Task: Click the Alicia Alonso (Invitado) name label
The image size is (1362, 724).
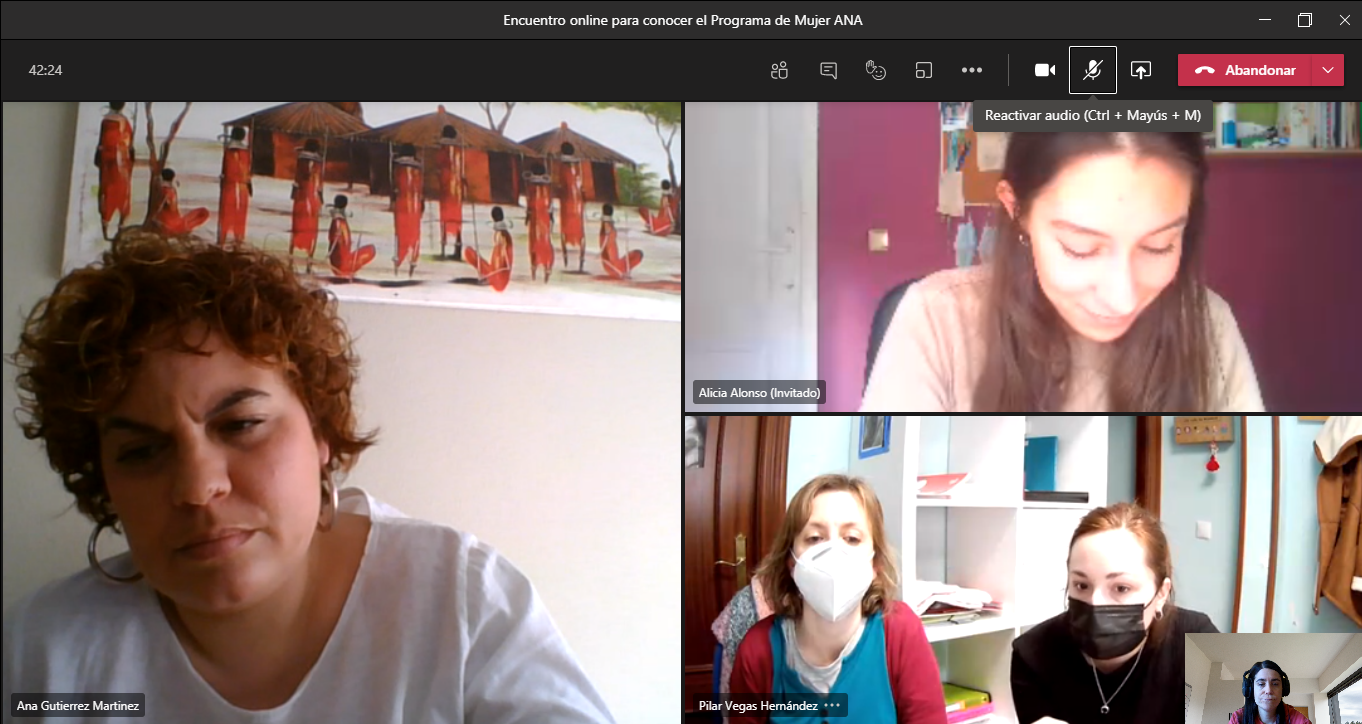Action: tap(760, 393)
